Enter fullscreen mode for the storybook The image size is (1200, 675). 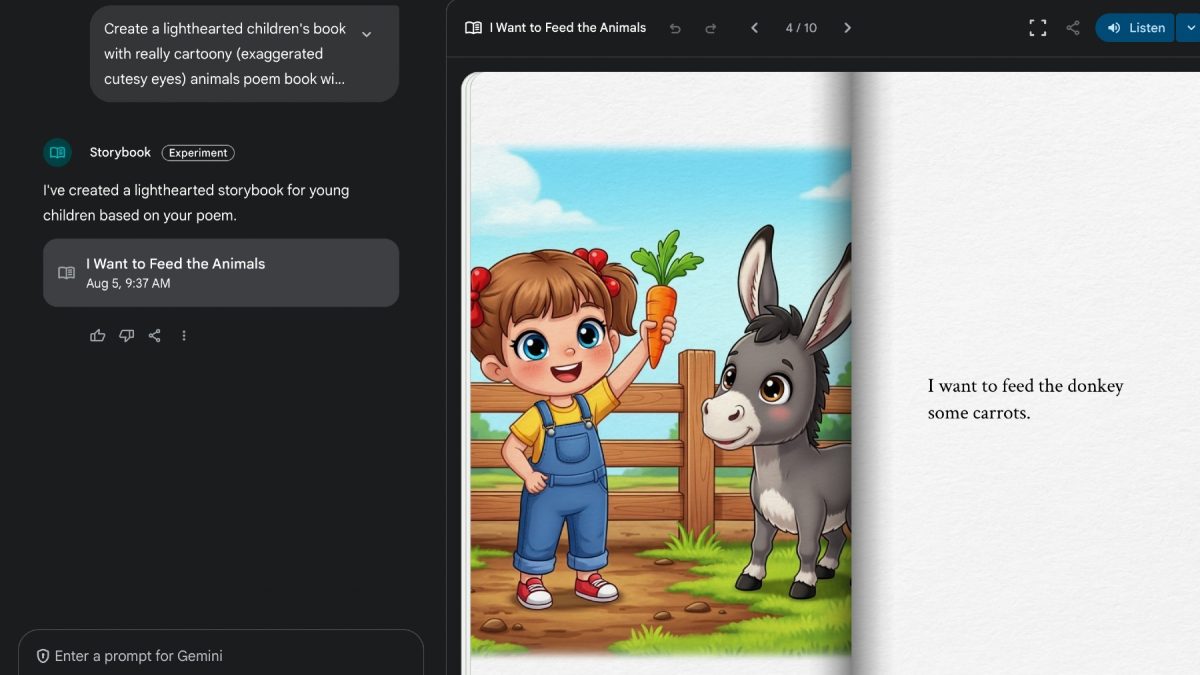point(1038,28)
